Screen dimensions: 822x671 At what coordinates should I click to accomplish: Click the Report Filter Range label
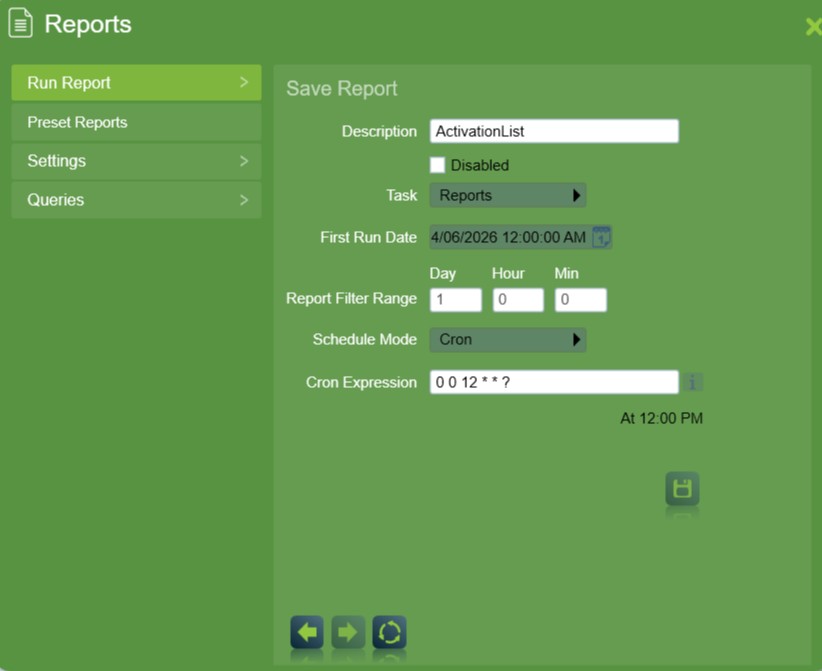coord(351,298)
